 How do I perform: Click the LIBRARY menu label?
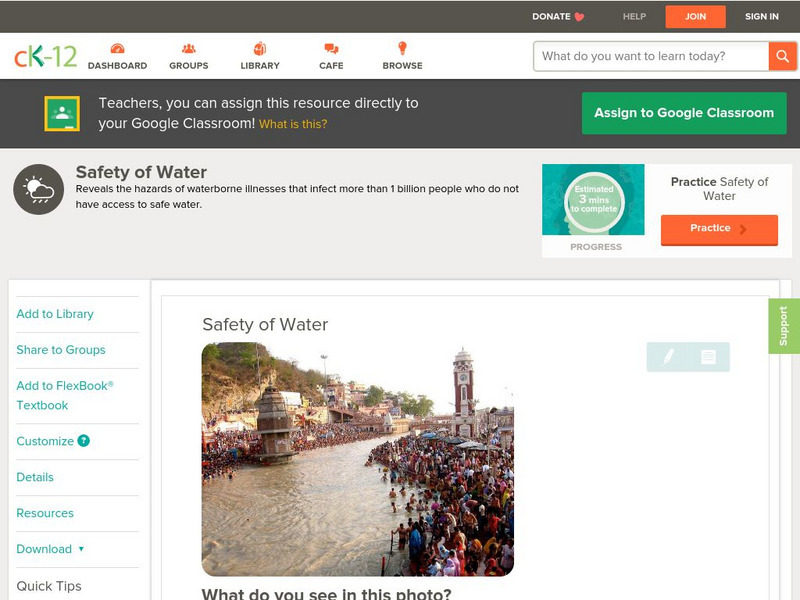pyautogui.click(x=260, y=66)
